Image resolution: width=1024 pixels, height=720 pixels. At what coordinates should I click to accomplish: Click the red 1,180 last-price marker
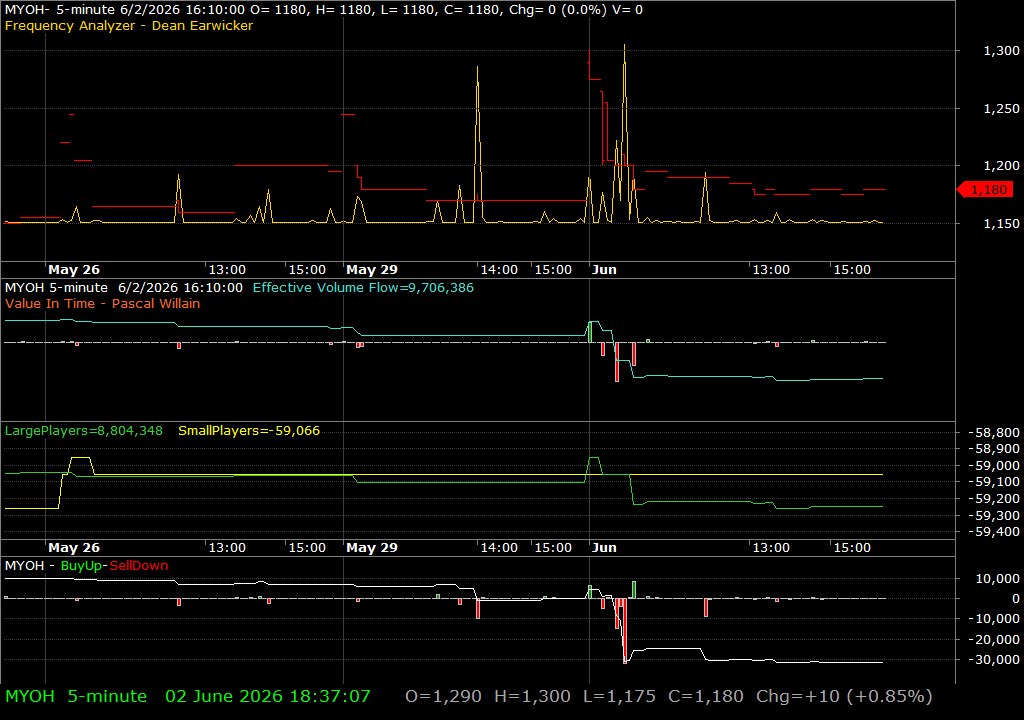[985, 189]
